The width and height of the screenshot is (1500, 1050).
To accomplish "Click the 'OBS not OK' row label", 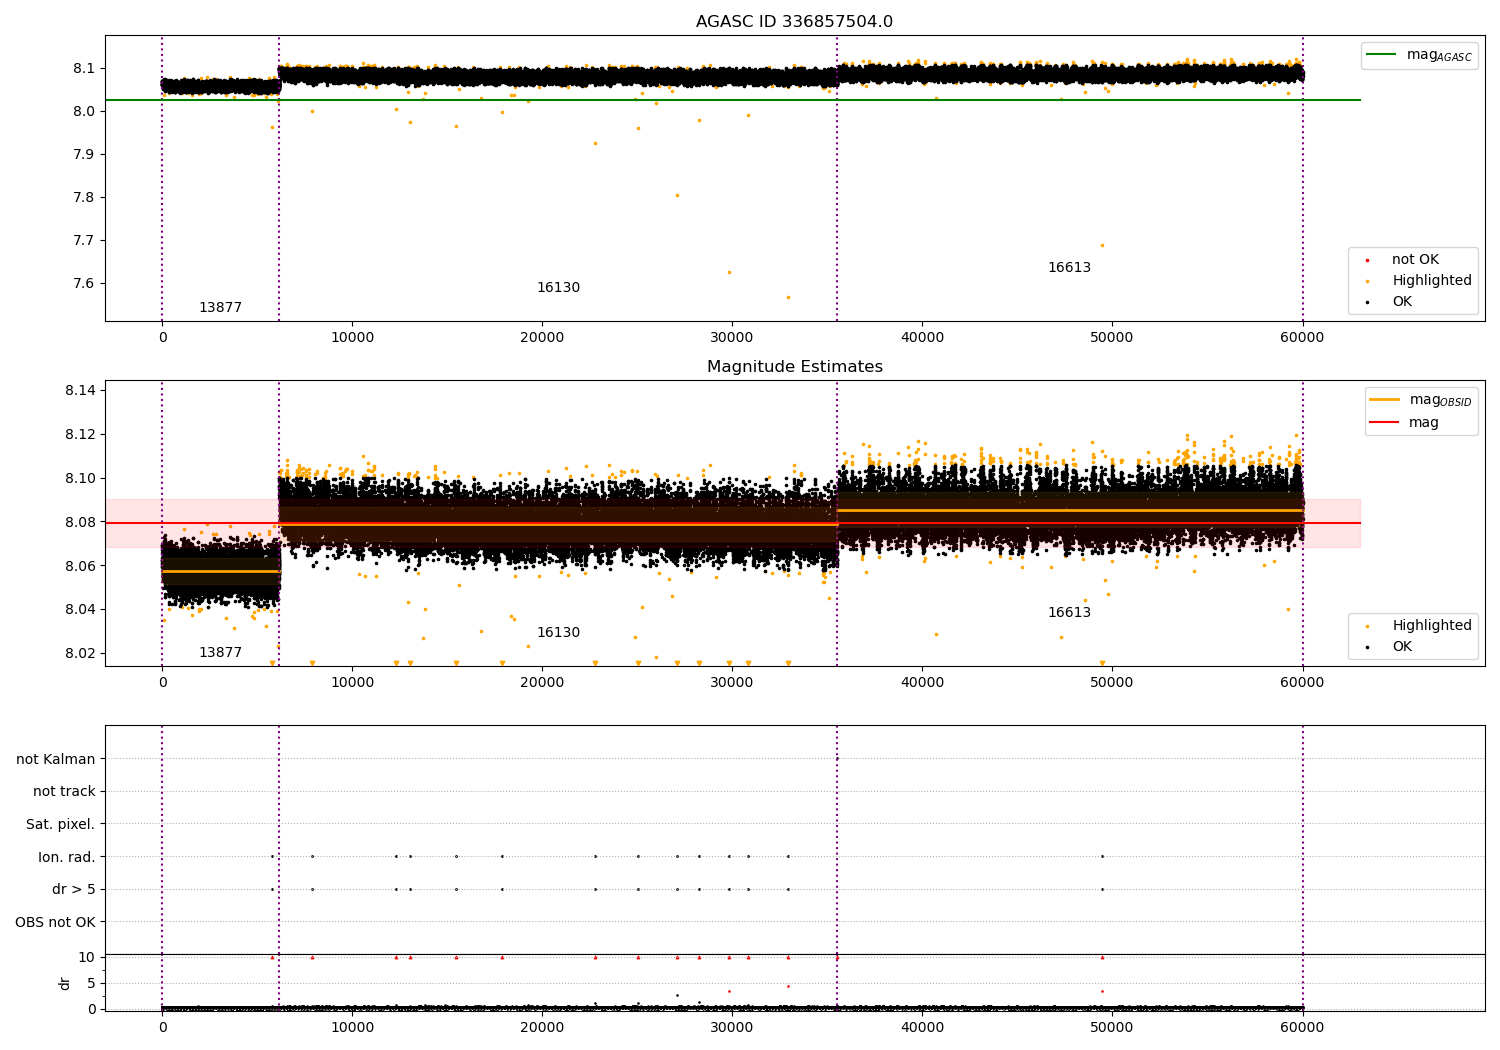I will tap(55, 922).
